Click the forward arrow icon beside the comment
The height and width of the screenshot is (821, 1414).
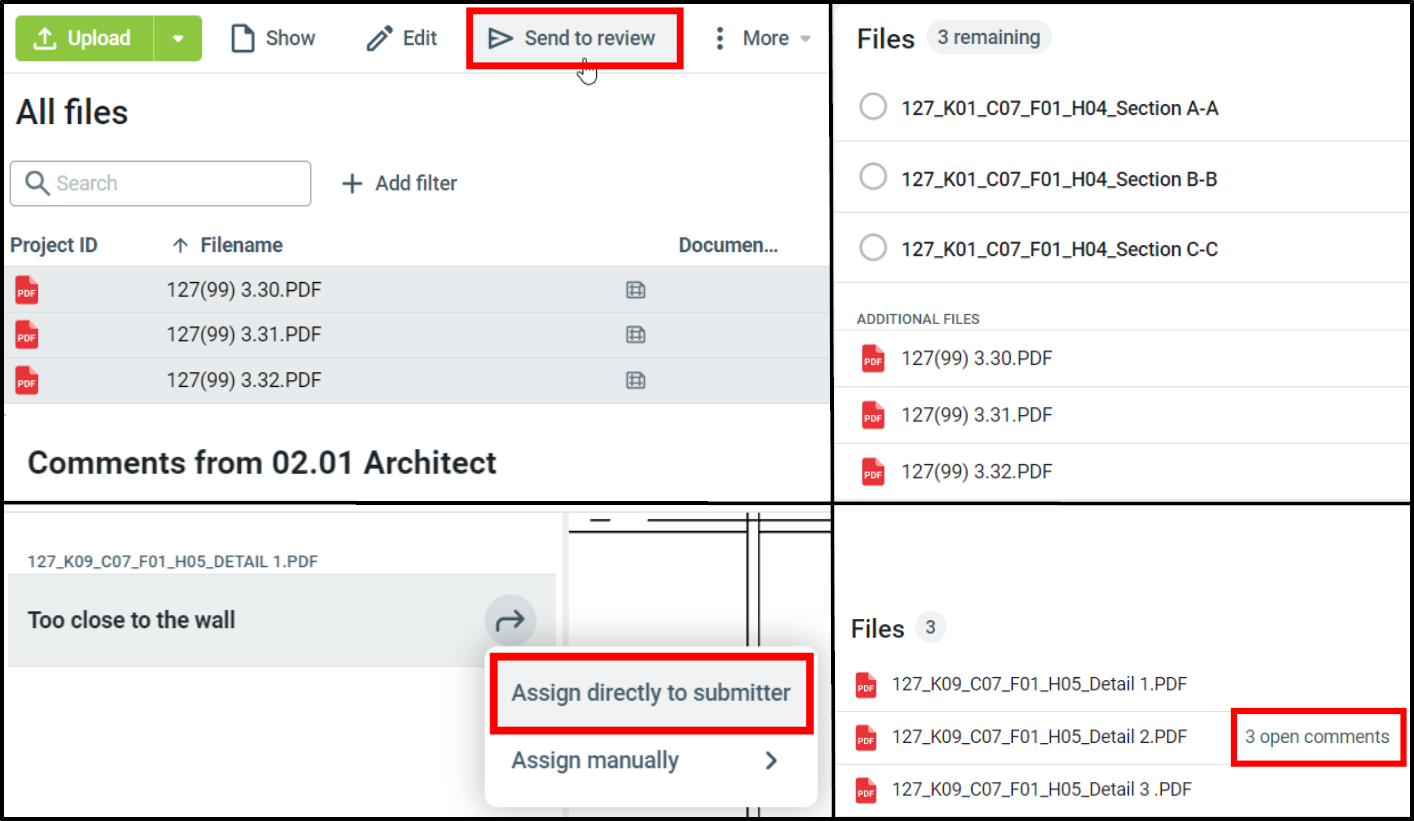pyautogui.click(x=510, y=621)
